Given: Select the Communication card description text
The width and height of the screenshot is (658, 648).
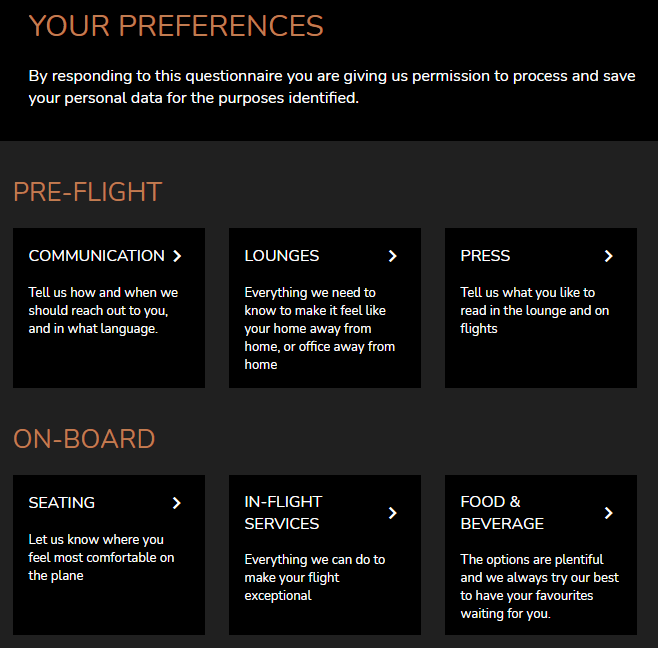Looking at the screenshot, I should 103,310.
